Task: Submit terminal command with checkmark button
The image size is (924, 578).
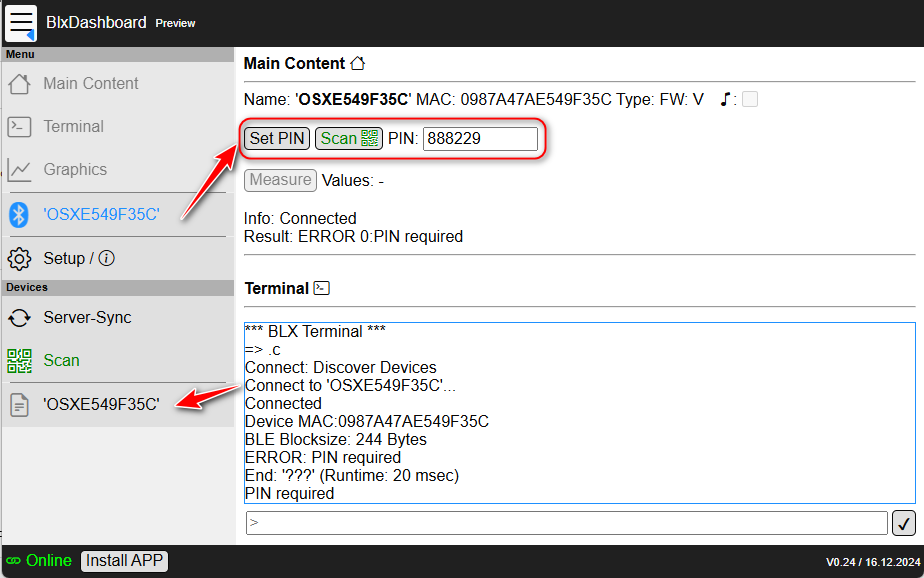Action: pos(903,523)
